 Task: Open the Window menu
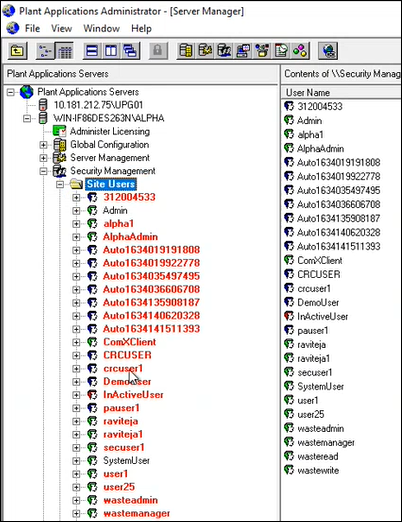coord(101,29)
